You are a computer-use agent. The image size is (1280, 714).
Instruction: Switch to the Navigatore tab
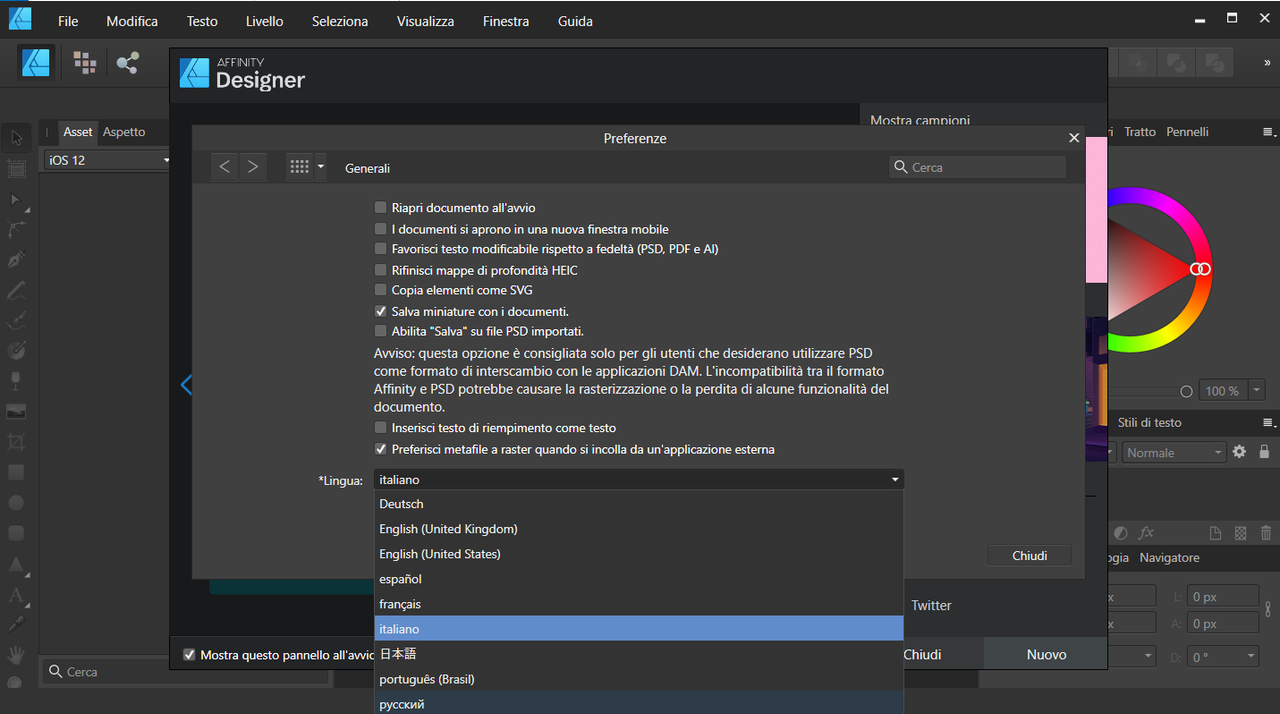pyautogui.click(x=1169, y=558)
